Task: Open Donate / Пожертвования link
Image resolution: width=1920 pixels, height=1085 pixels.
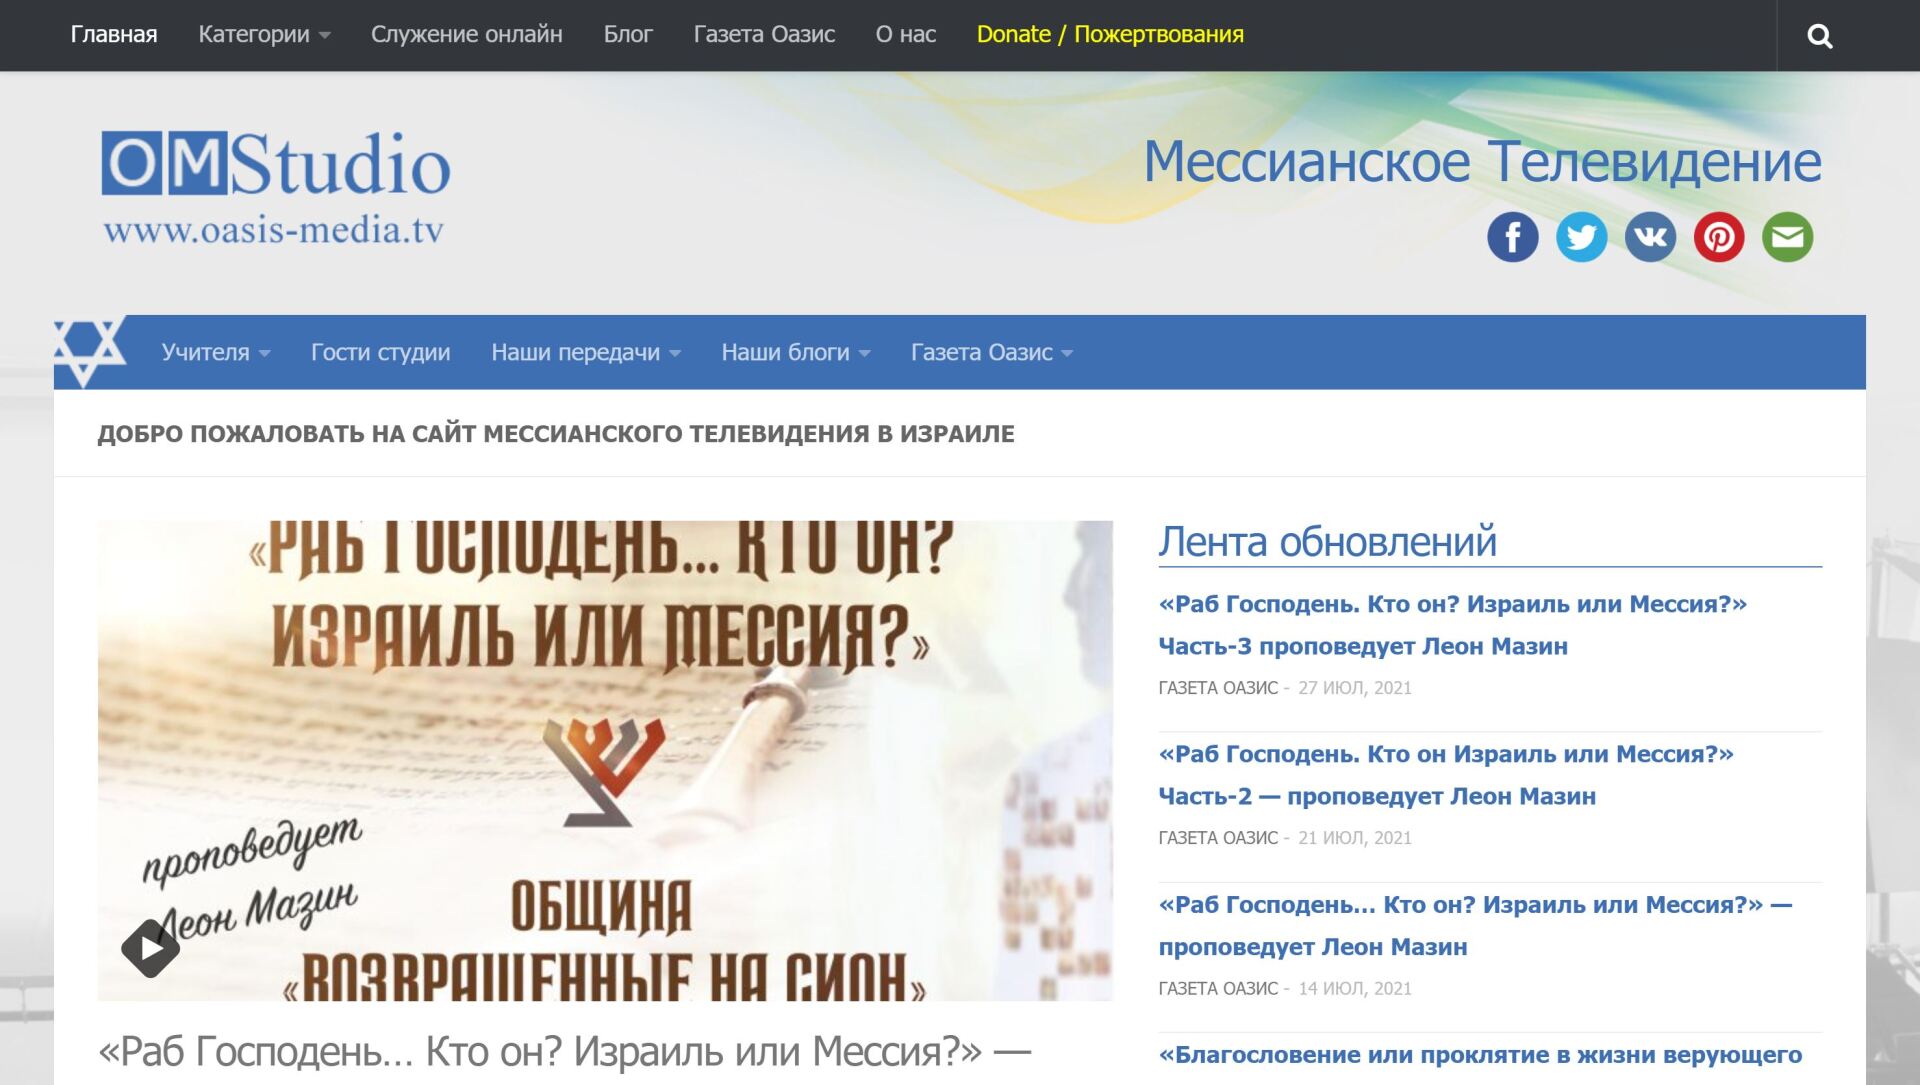Action: tap(1110, 34)
